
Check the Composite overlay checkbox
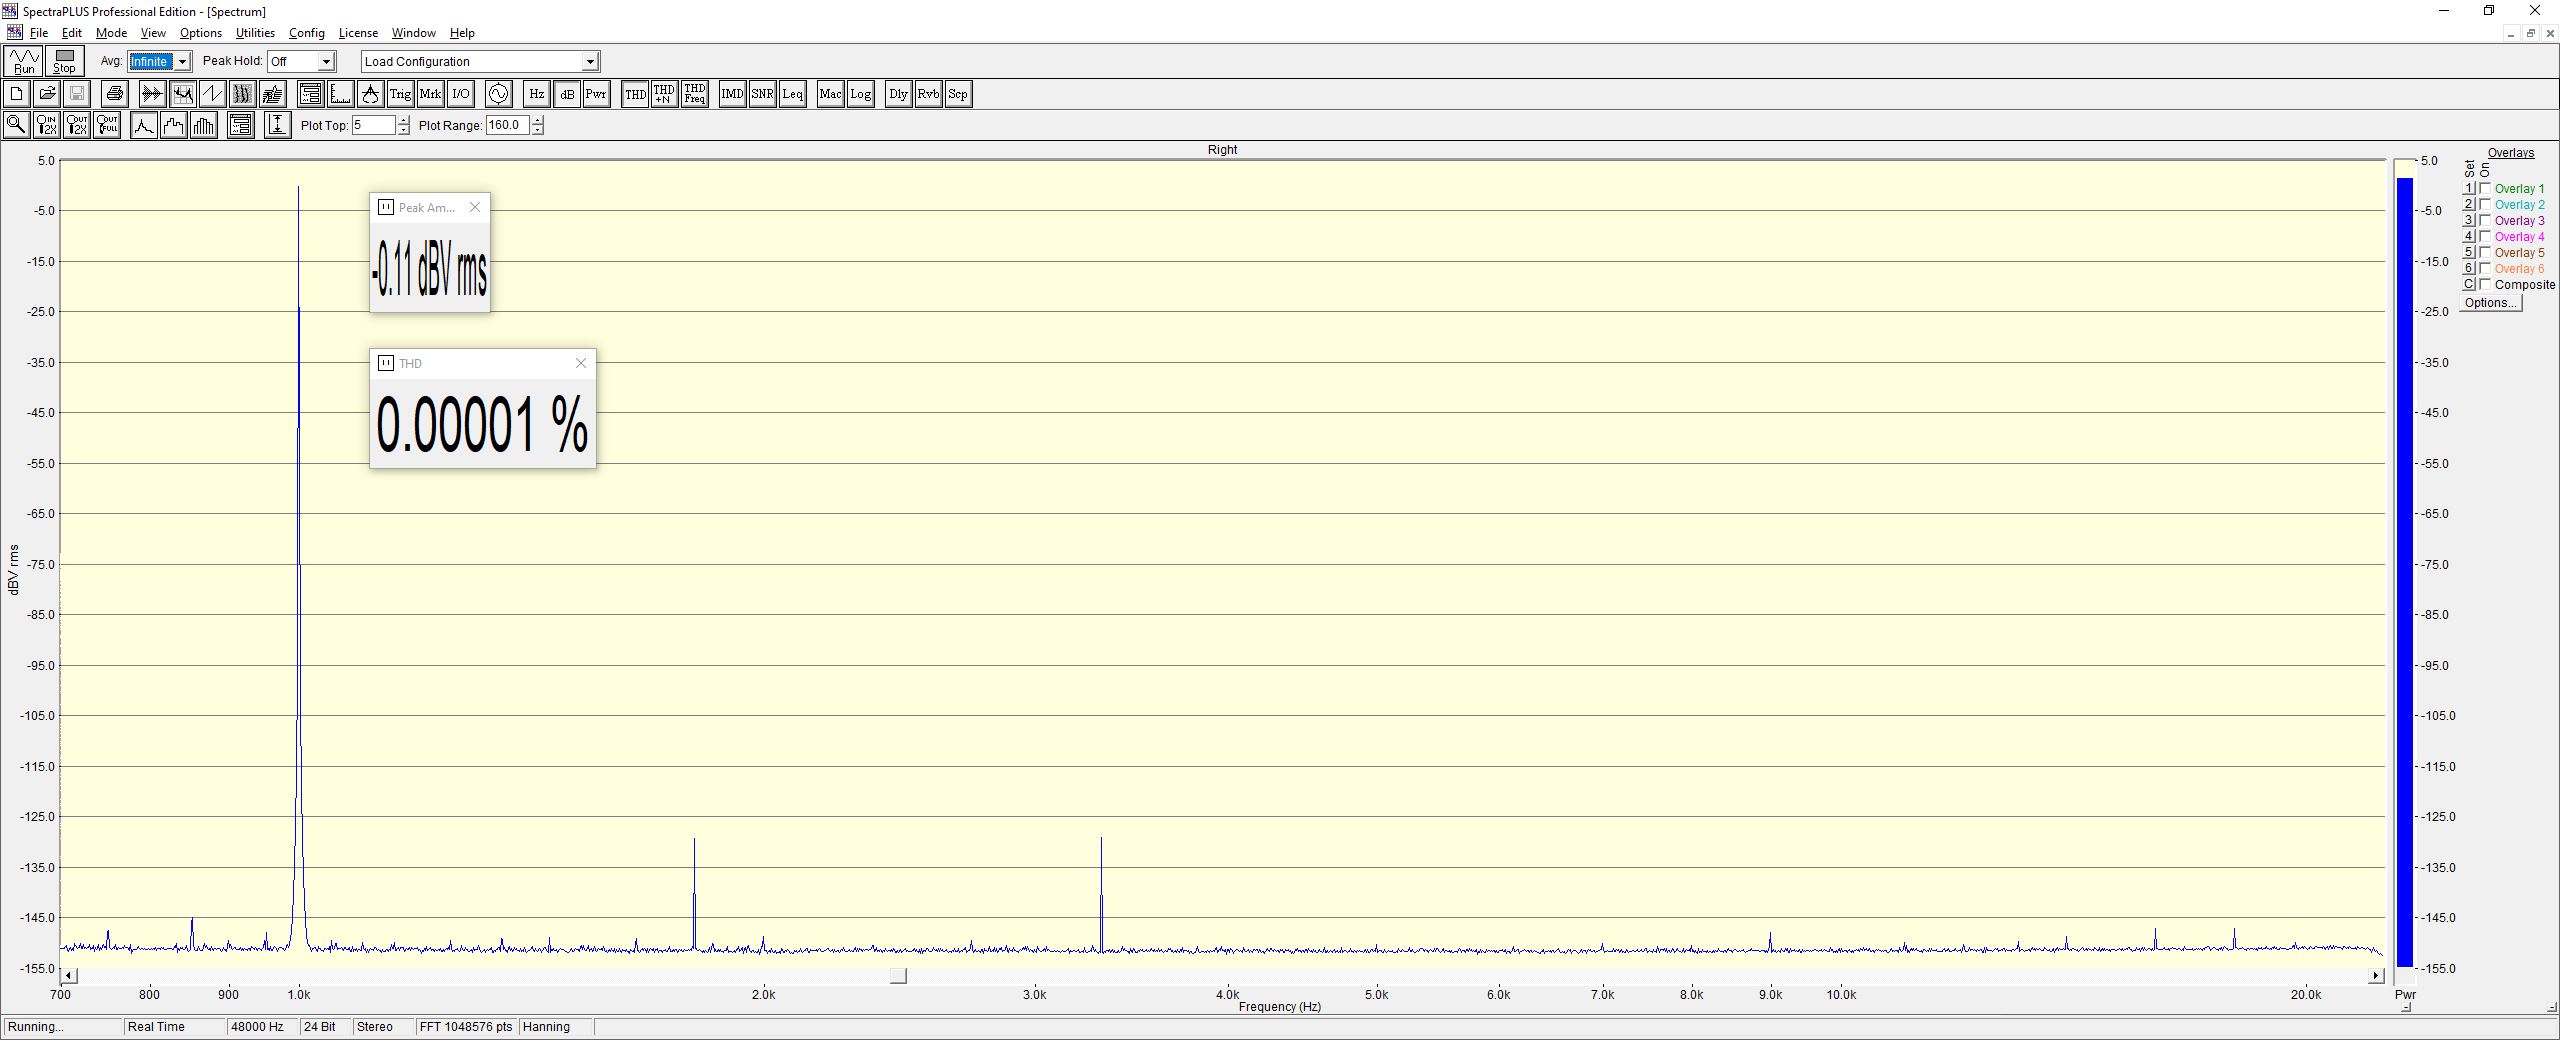[x=2485, y=285]
